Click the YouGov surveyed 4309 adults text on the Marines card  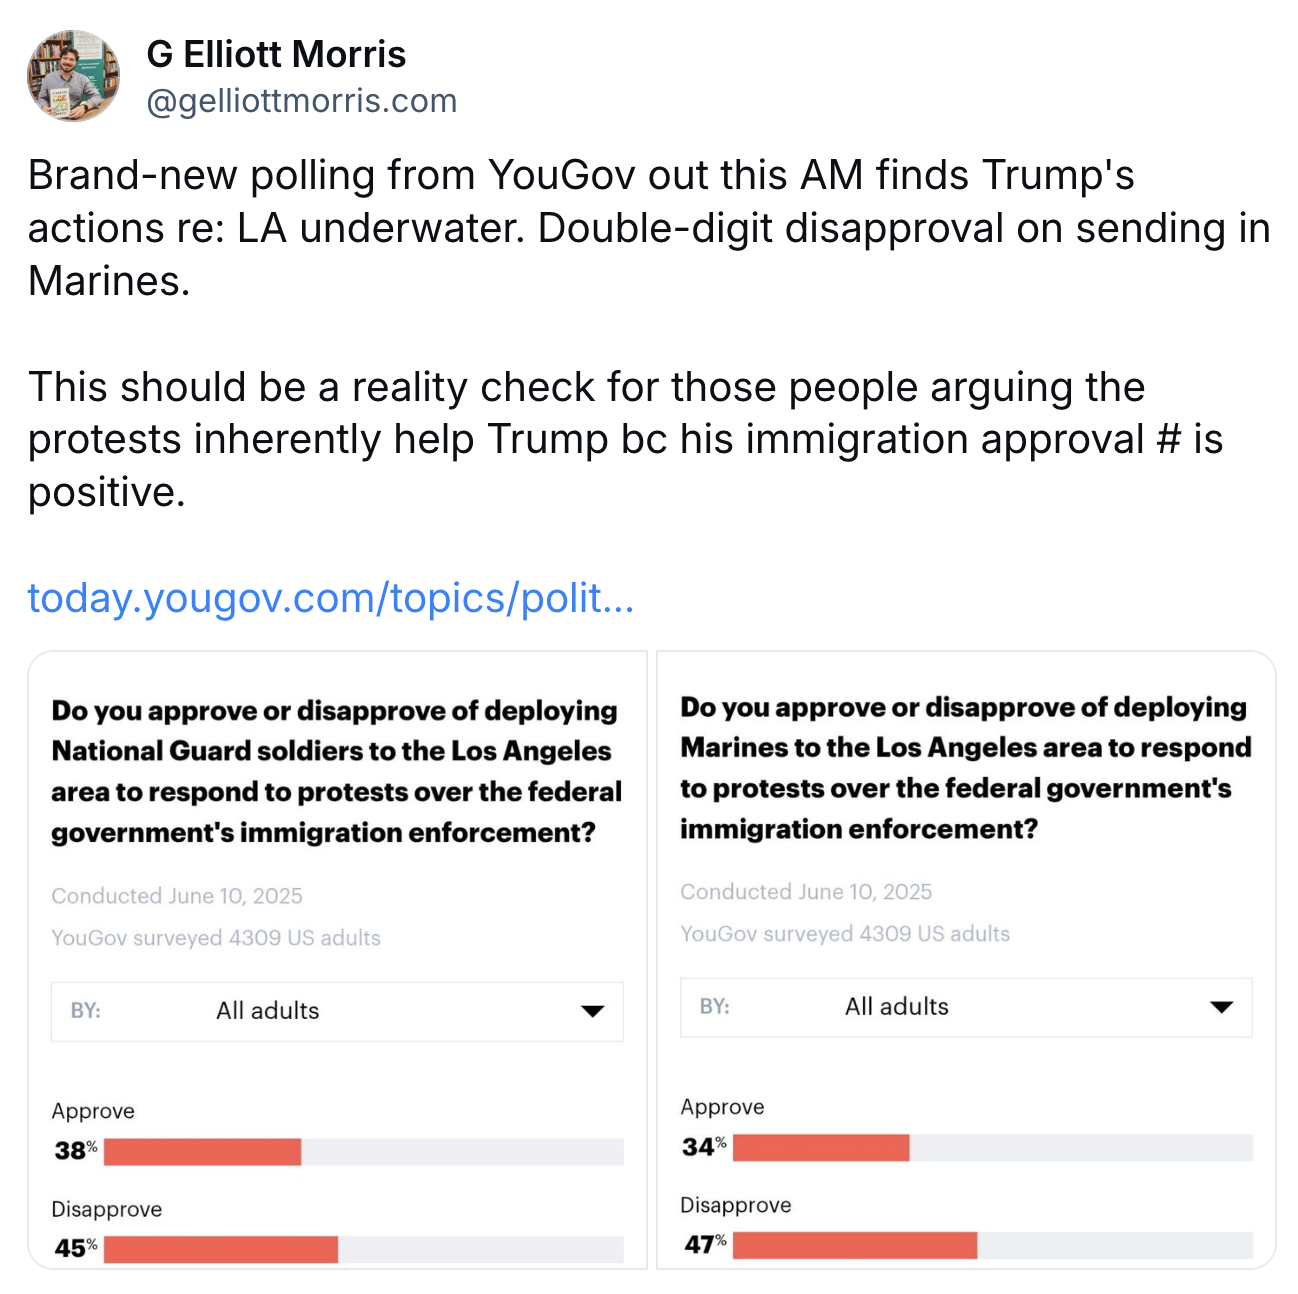coord(845,934)
